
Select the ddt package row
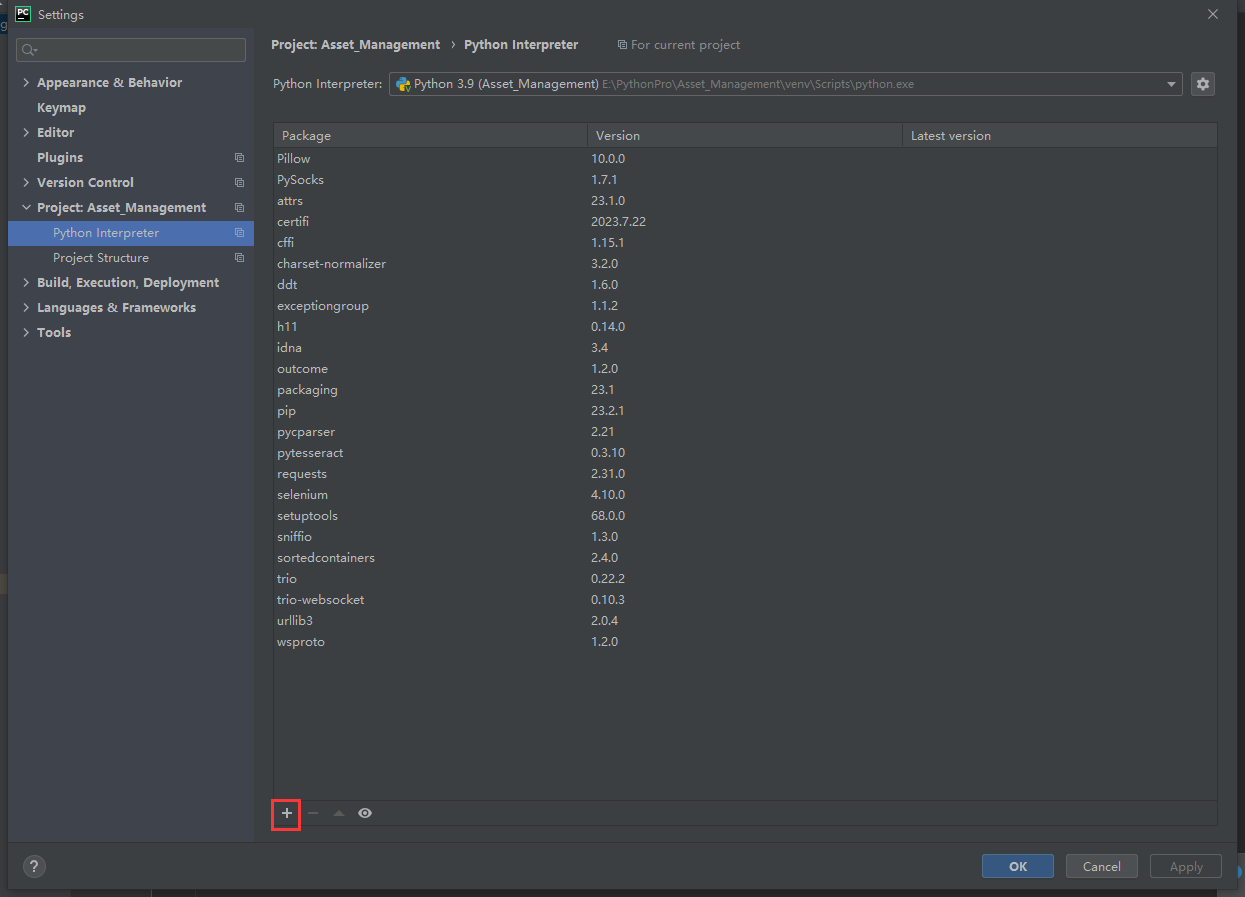[x=745, y=285]
